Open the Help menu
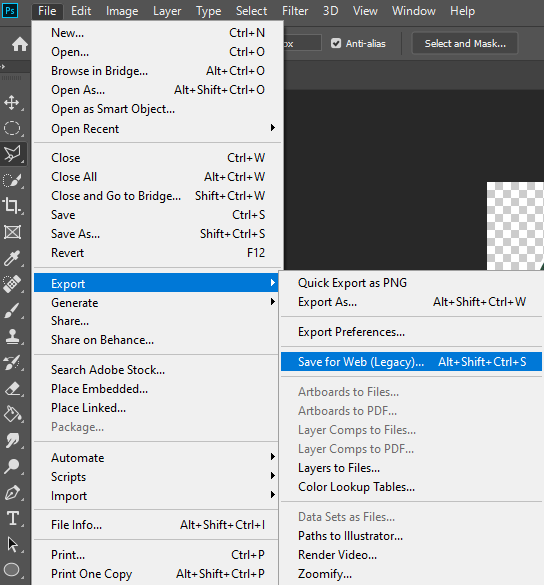This screenshot has height=585, width=544. click(462, 11)
